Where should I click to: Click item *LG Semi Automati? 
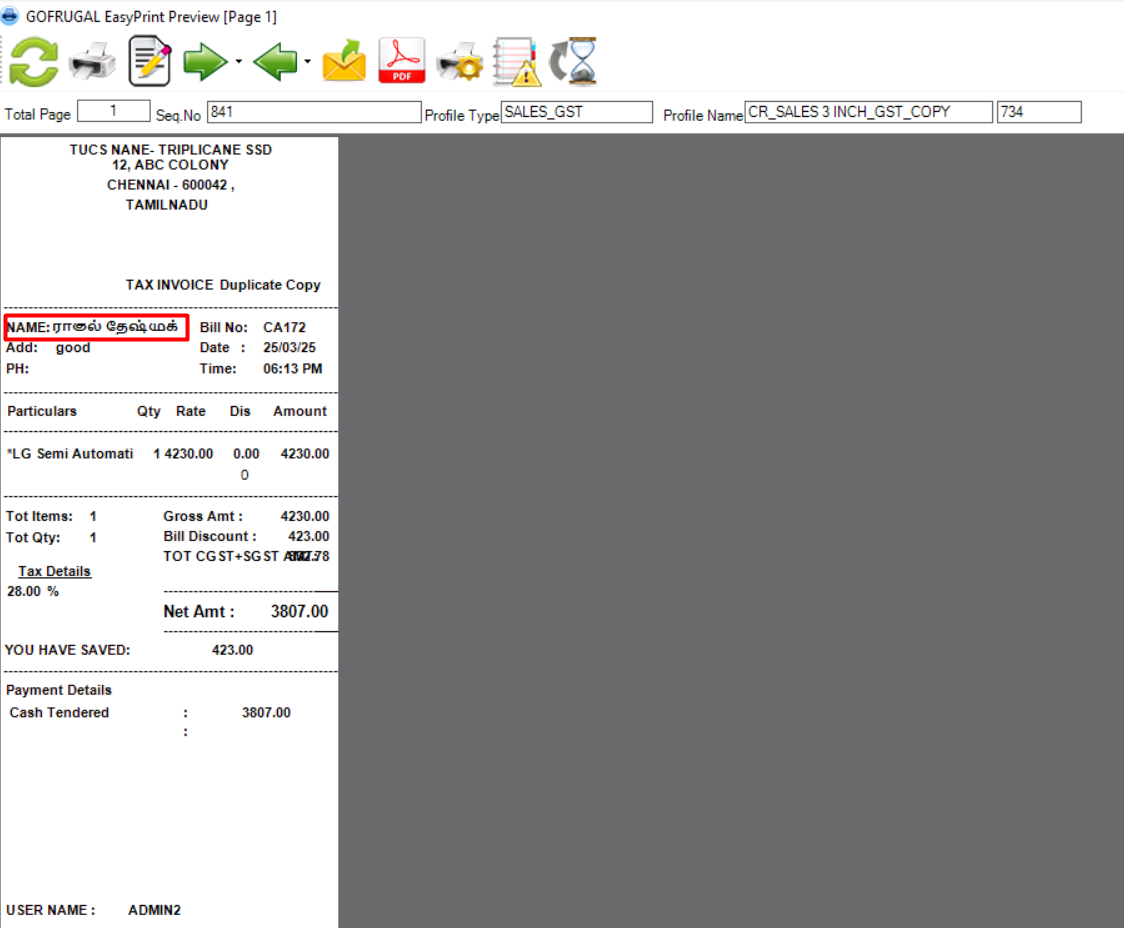pos(70,454)
